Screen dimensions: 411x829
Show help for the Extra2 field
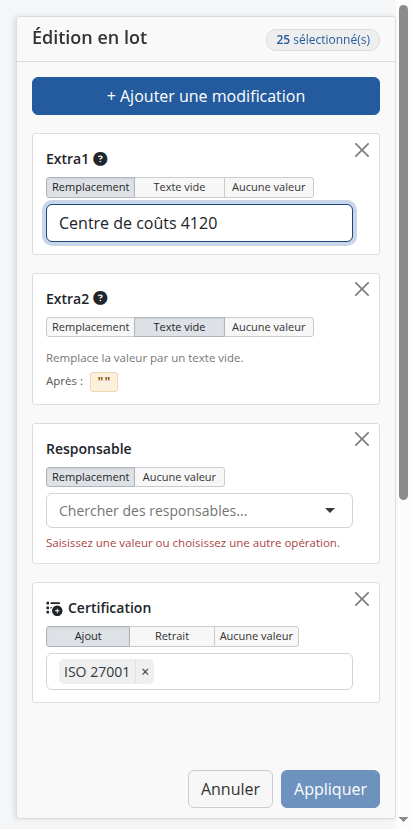[101, 298]
